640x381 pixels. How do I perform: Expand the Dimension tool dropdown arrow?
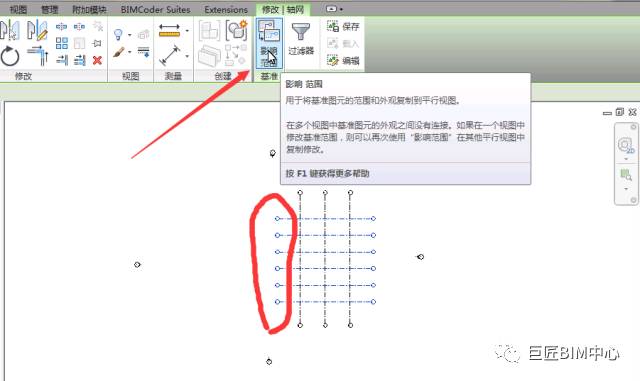tap(187, 56)
